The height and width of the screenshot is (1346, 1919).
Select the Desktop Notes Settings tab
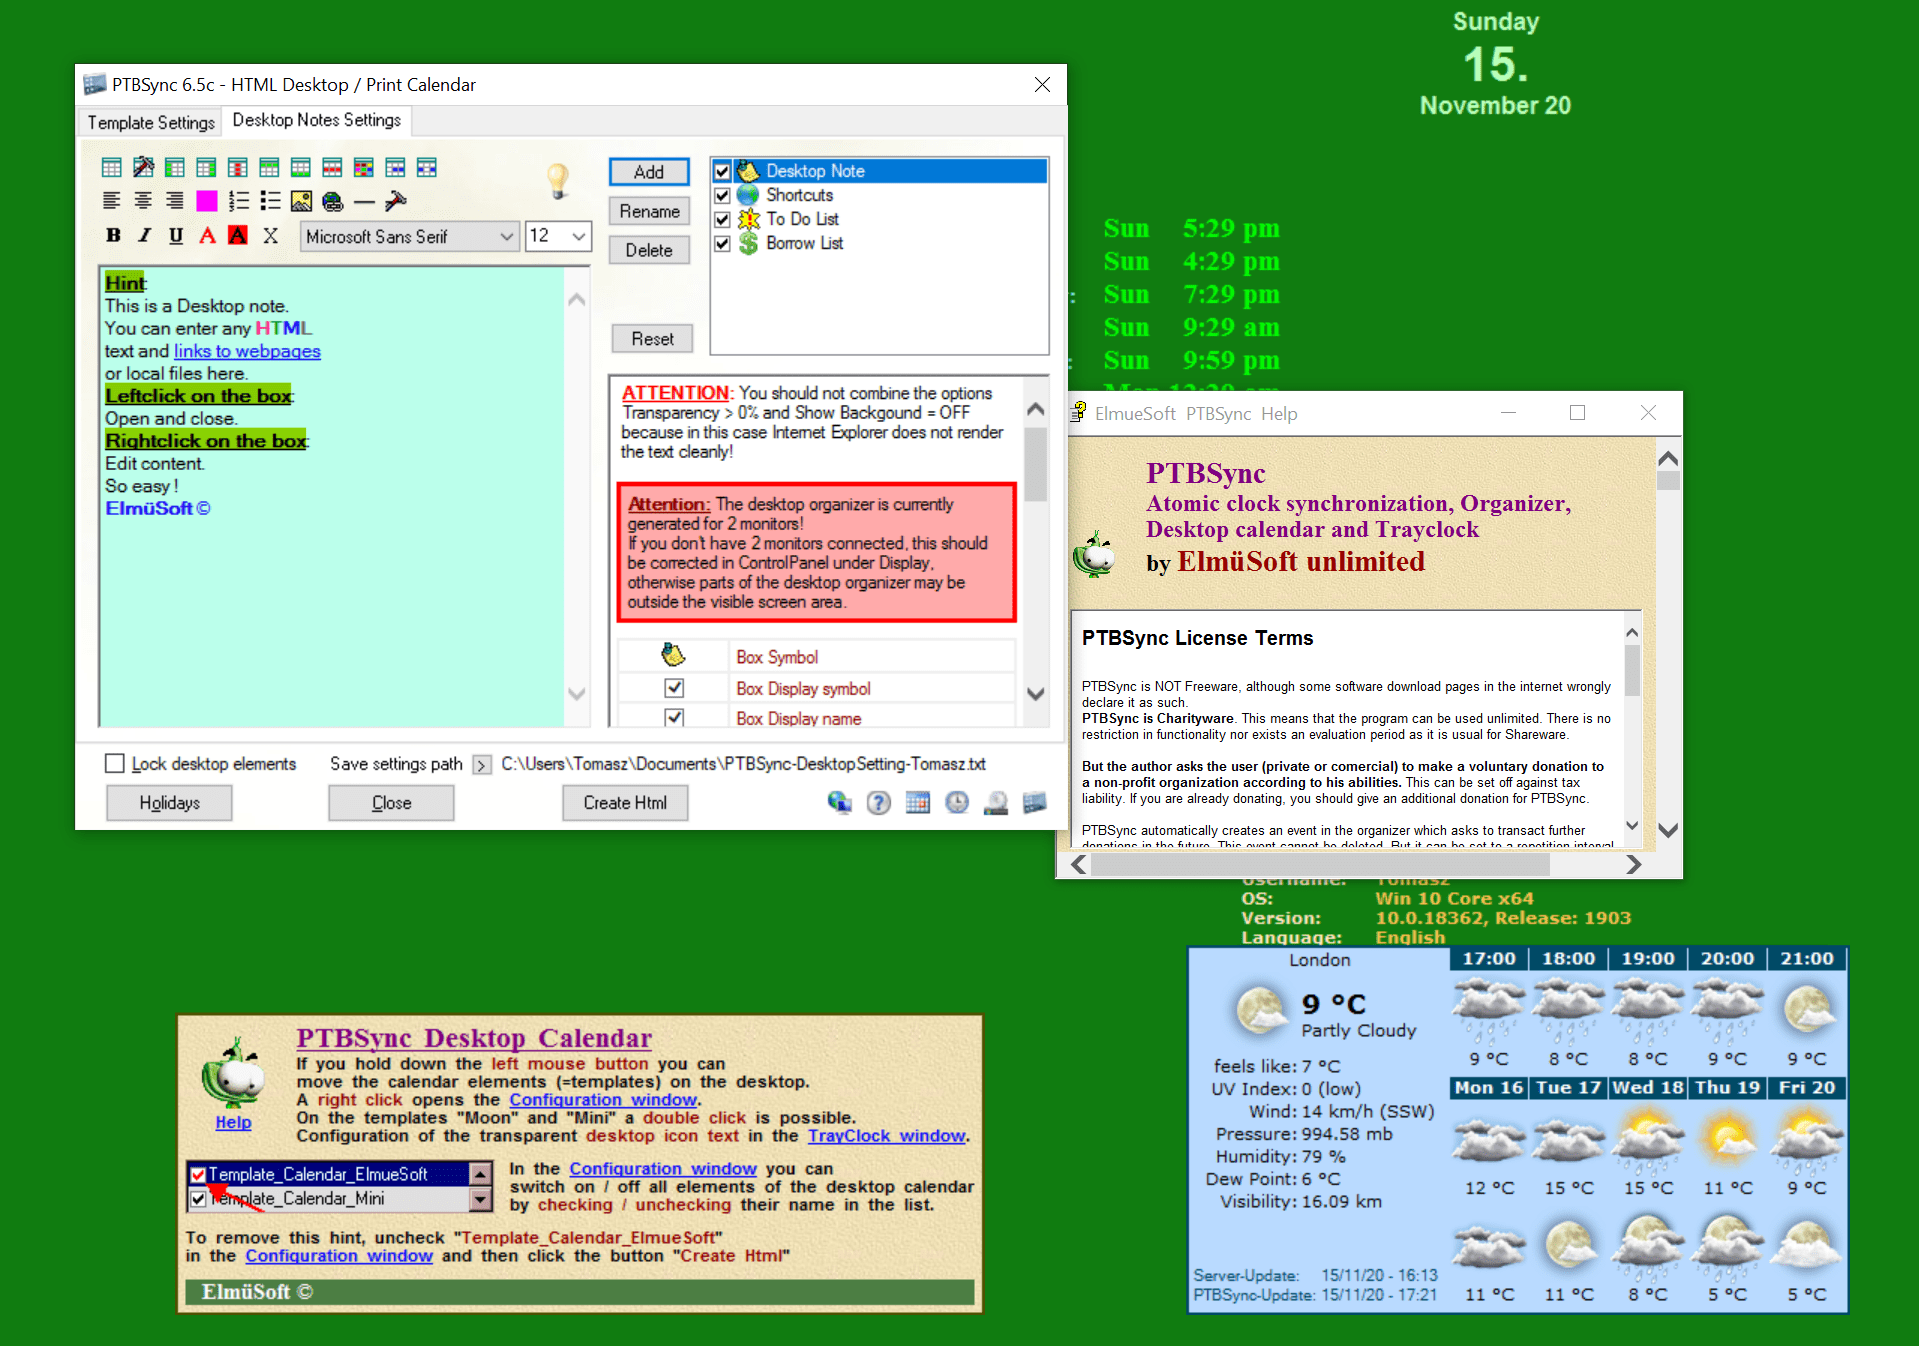coord(317,120)
